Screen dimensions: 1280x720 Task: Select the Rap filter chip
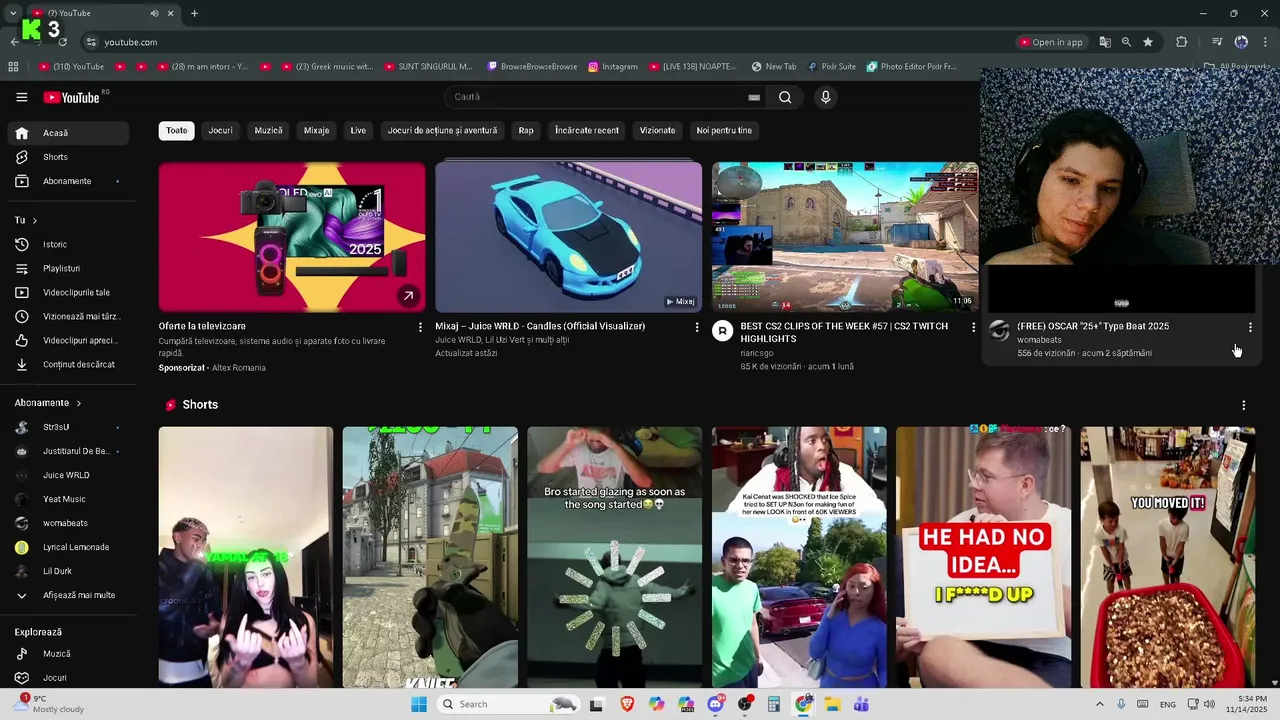526,130
